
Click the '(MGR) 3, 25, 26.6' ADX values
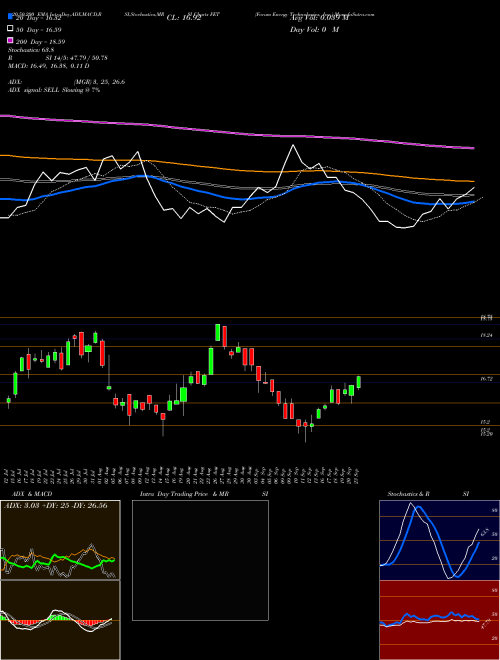tap(99, 82)
